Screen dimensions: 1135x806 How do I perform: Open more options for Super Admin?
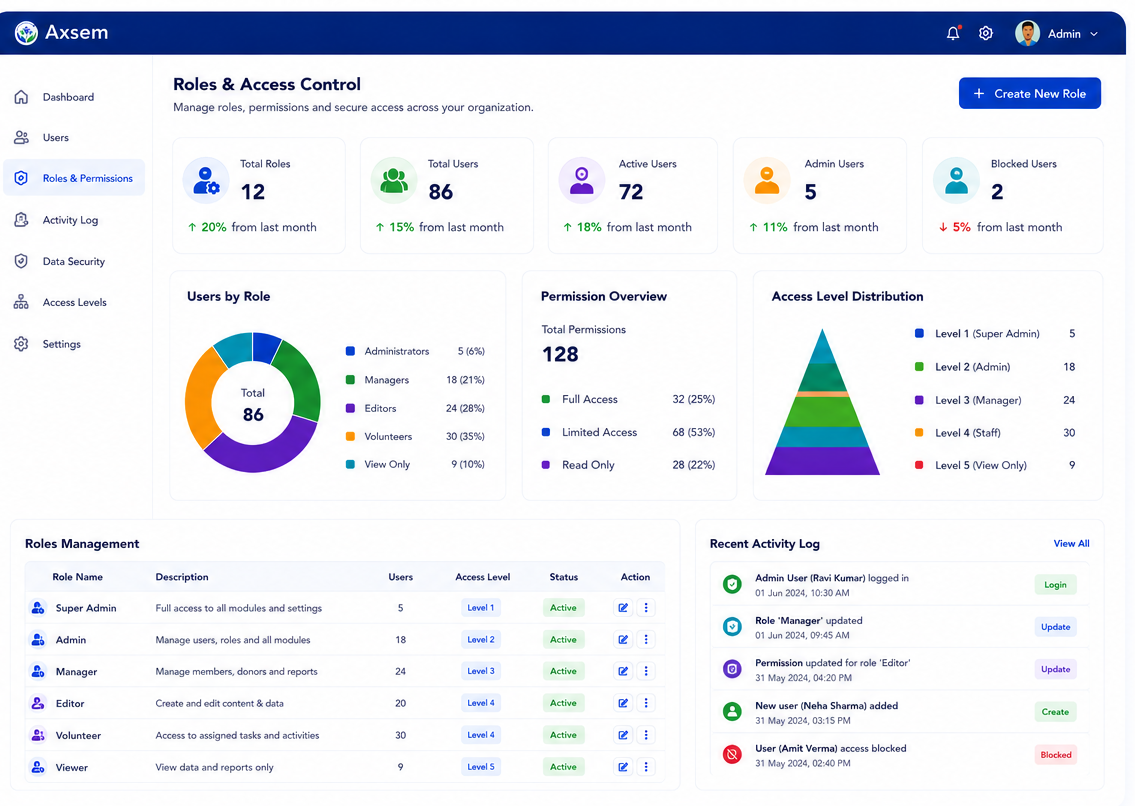(x=646, y=608)
